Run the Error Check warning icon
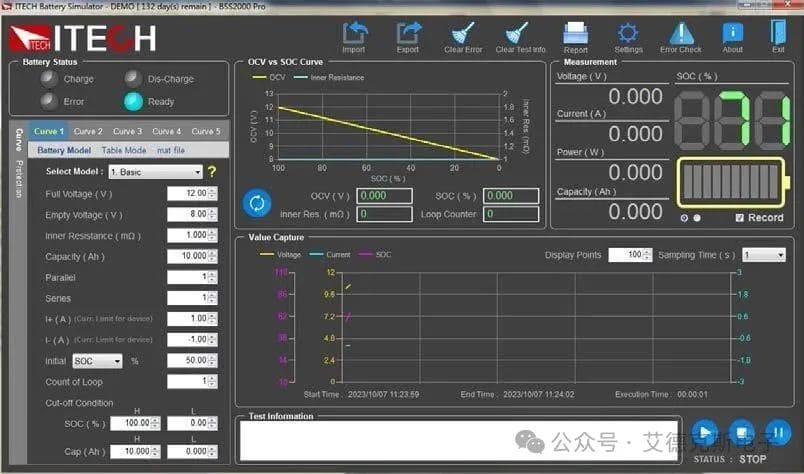The width and height of the screenshot is (804, 474). [681, 33]
